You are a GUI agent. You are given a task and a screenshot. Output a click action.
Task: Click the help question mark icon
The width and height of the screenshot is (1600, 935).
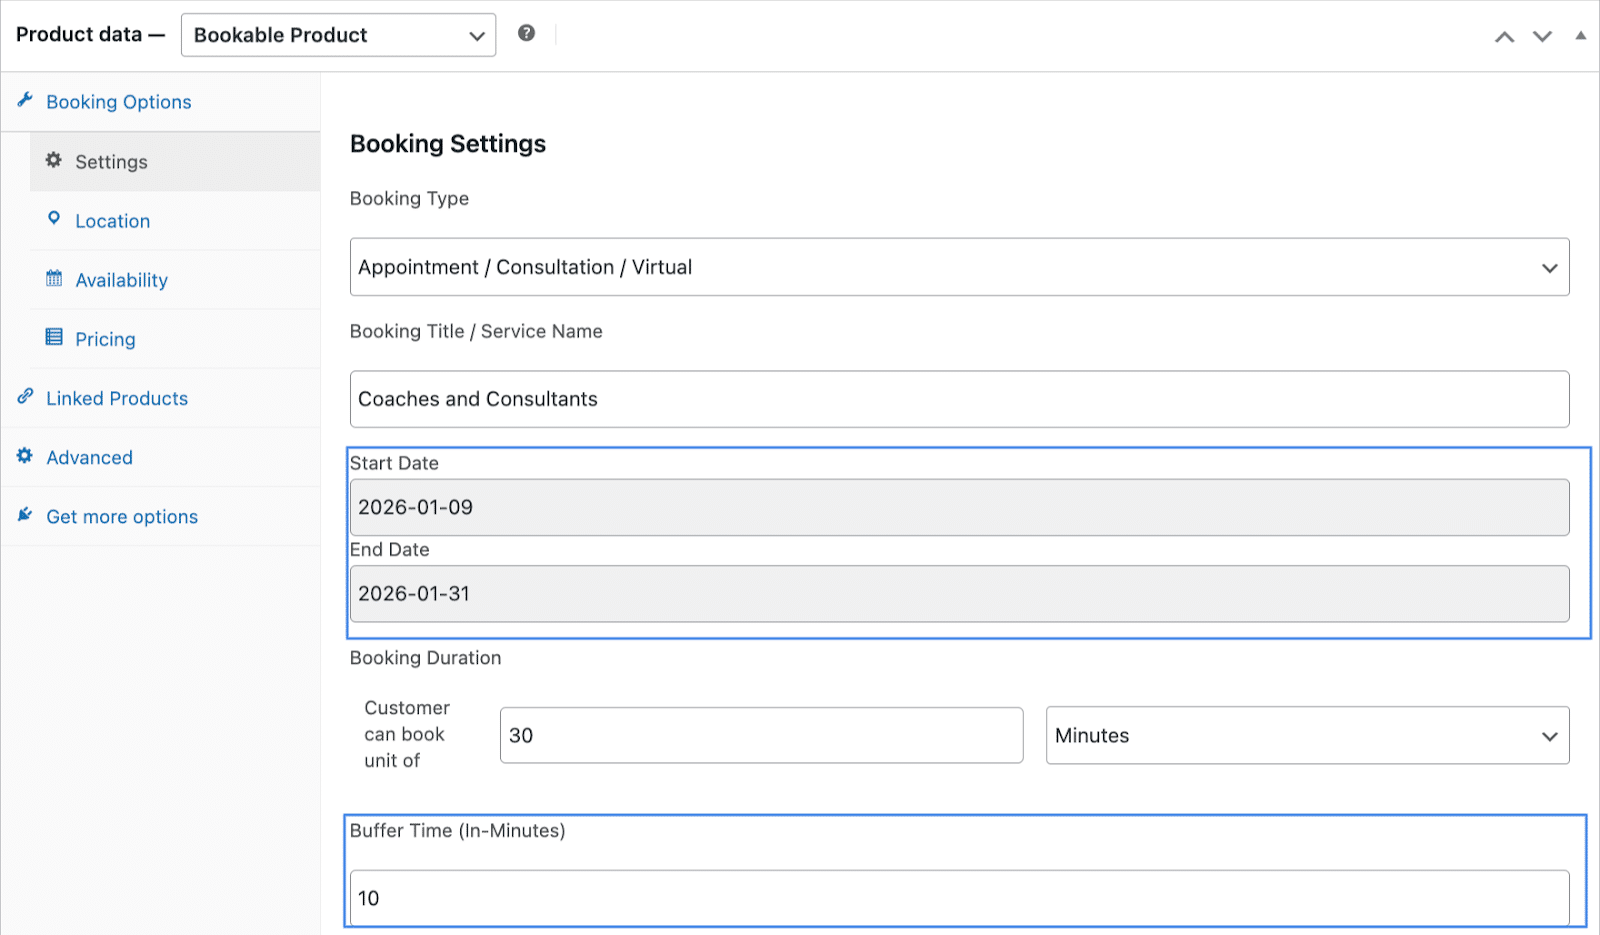(x=526, y=33)
